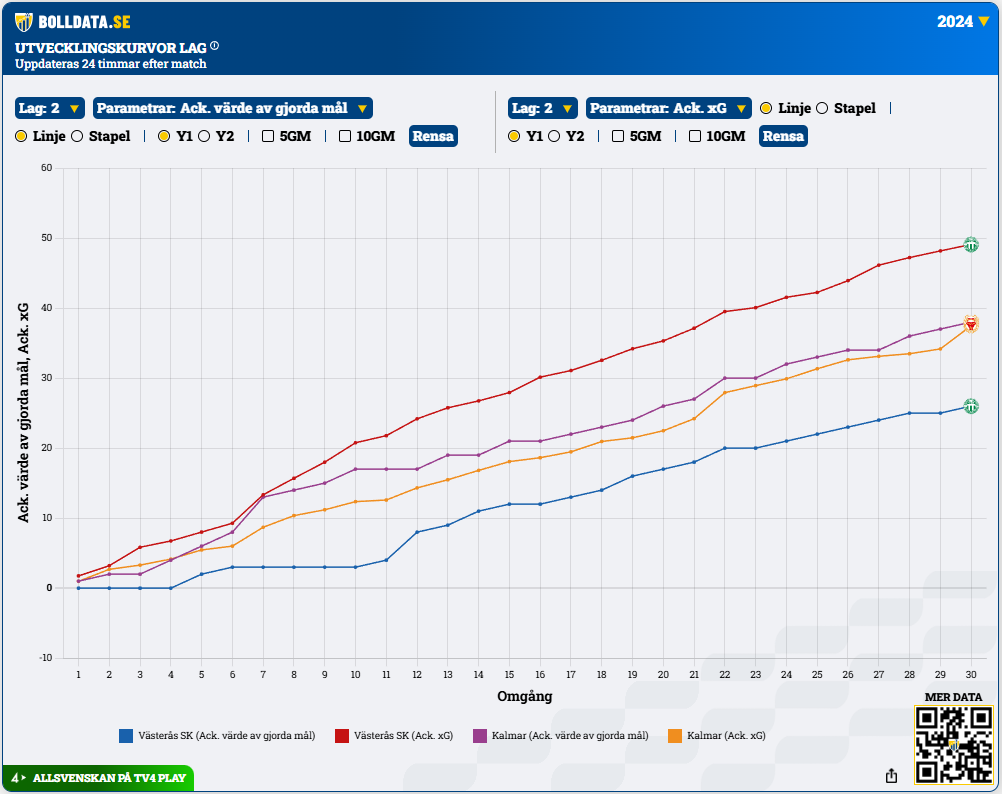Select Stapel chart type in left panel
The width and height of the screenshot is (1002, 794).
tap(77, 136)
